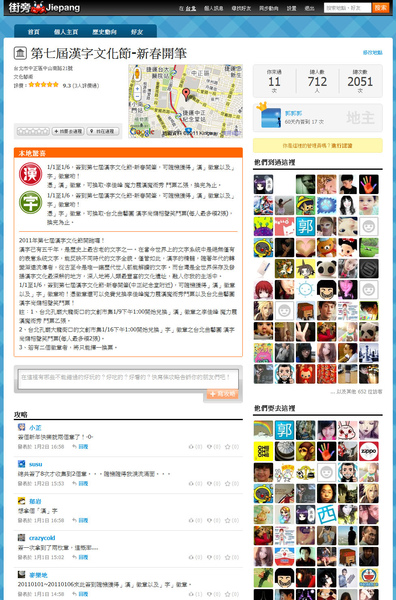Click the blue 郭 avatar in the 他們到過這裡 grid
396x600 pixels.
[x=305, y=227]
